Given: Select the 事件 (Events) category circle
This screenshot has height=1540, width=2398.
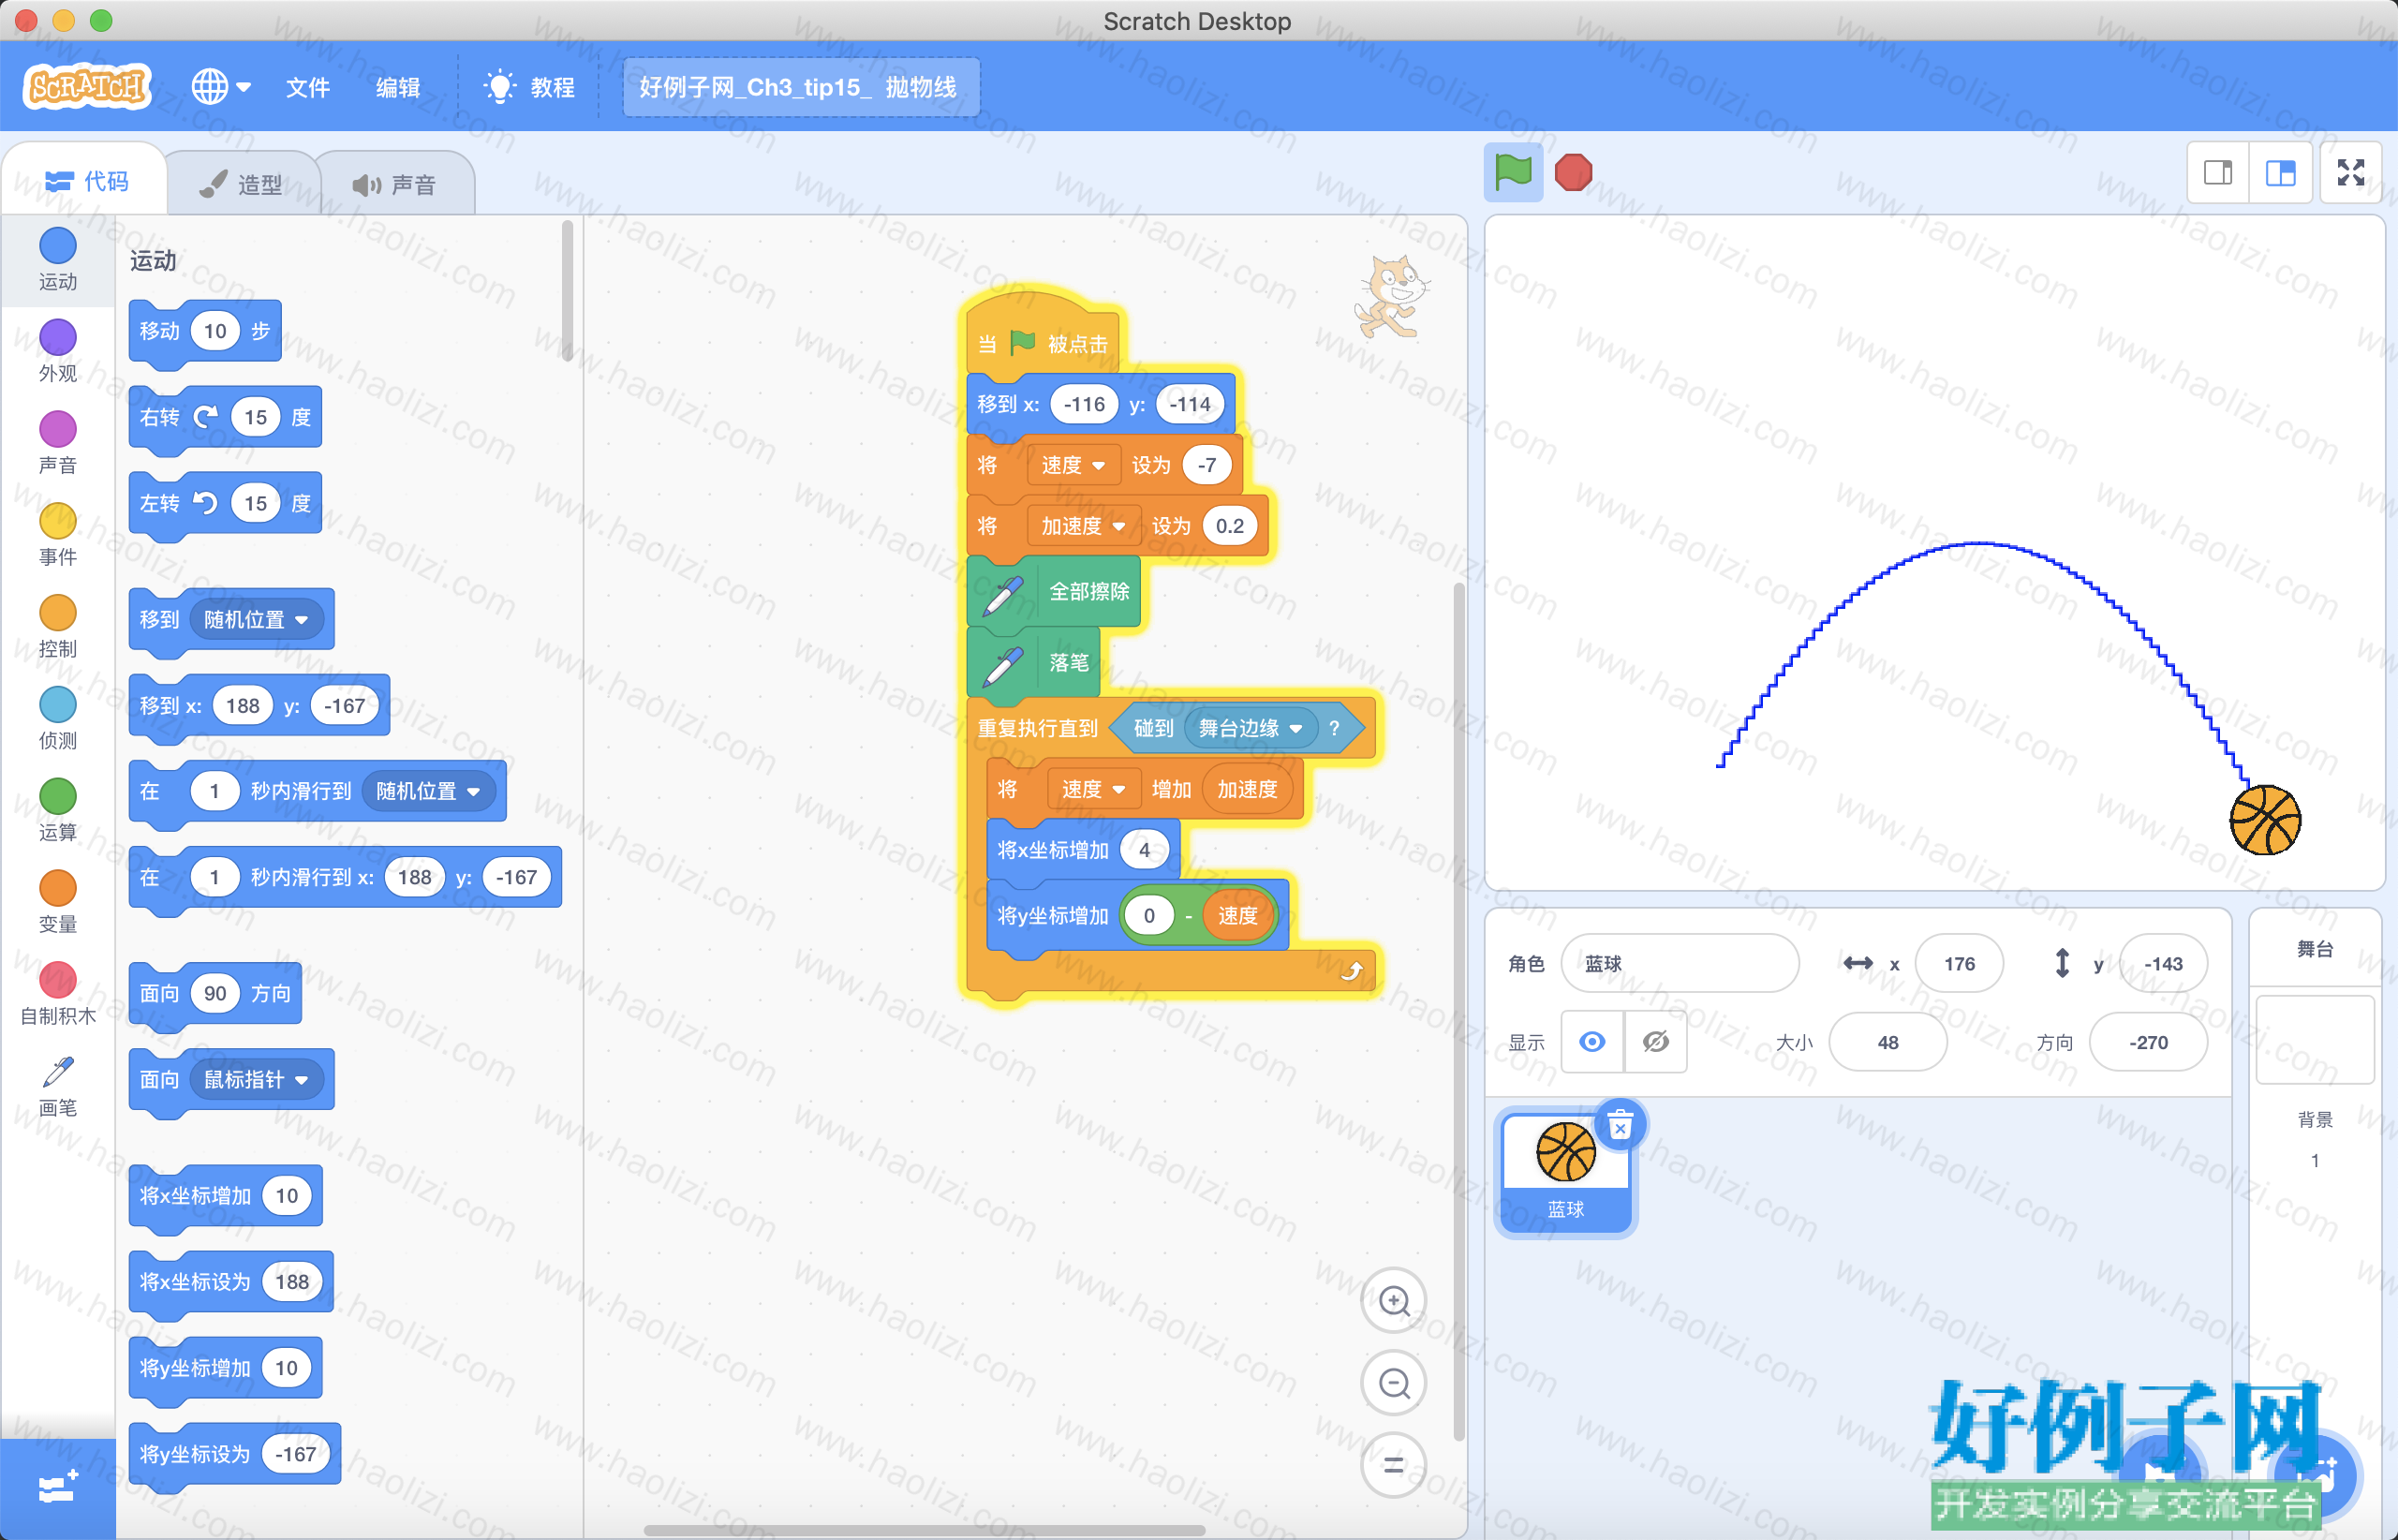Looking at the screenshot, I should coord(58,521).
